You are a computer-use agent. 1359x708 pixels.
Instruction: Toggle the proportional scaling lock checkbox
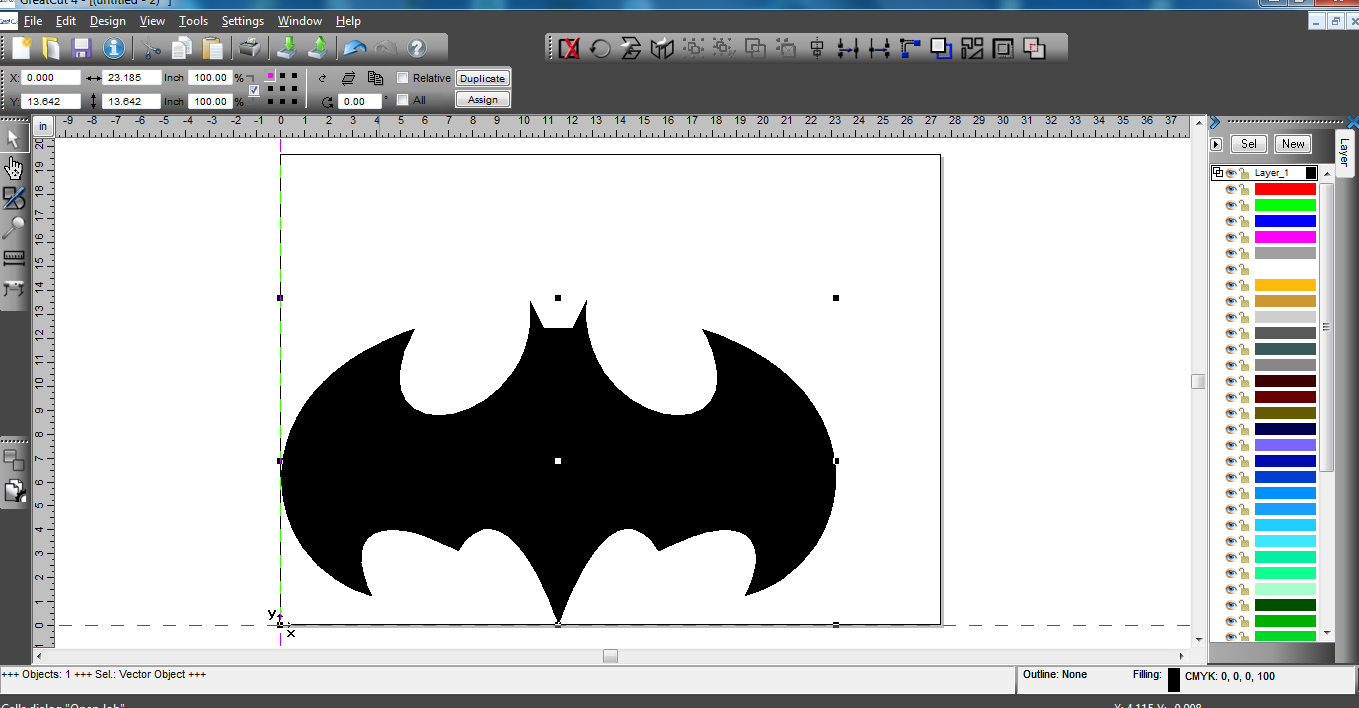click(254, 90)
